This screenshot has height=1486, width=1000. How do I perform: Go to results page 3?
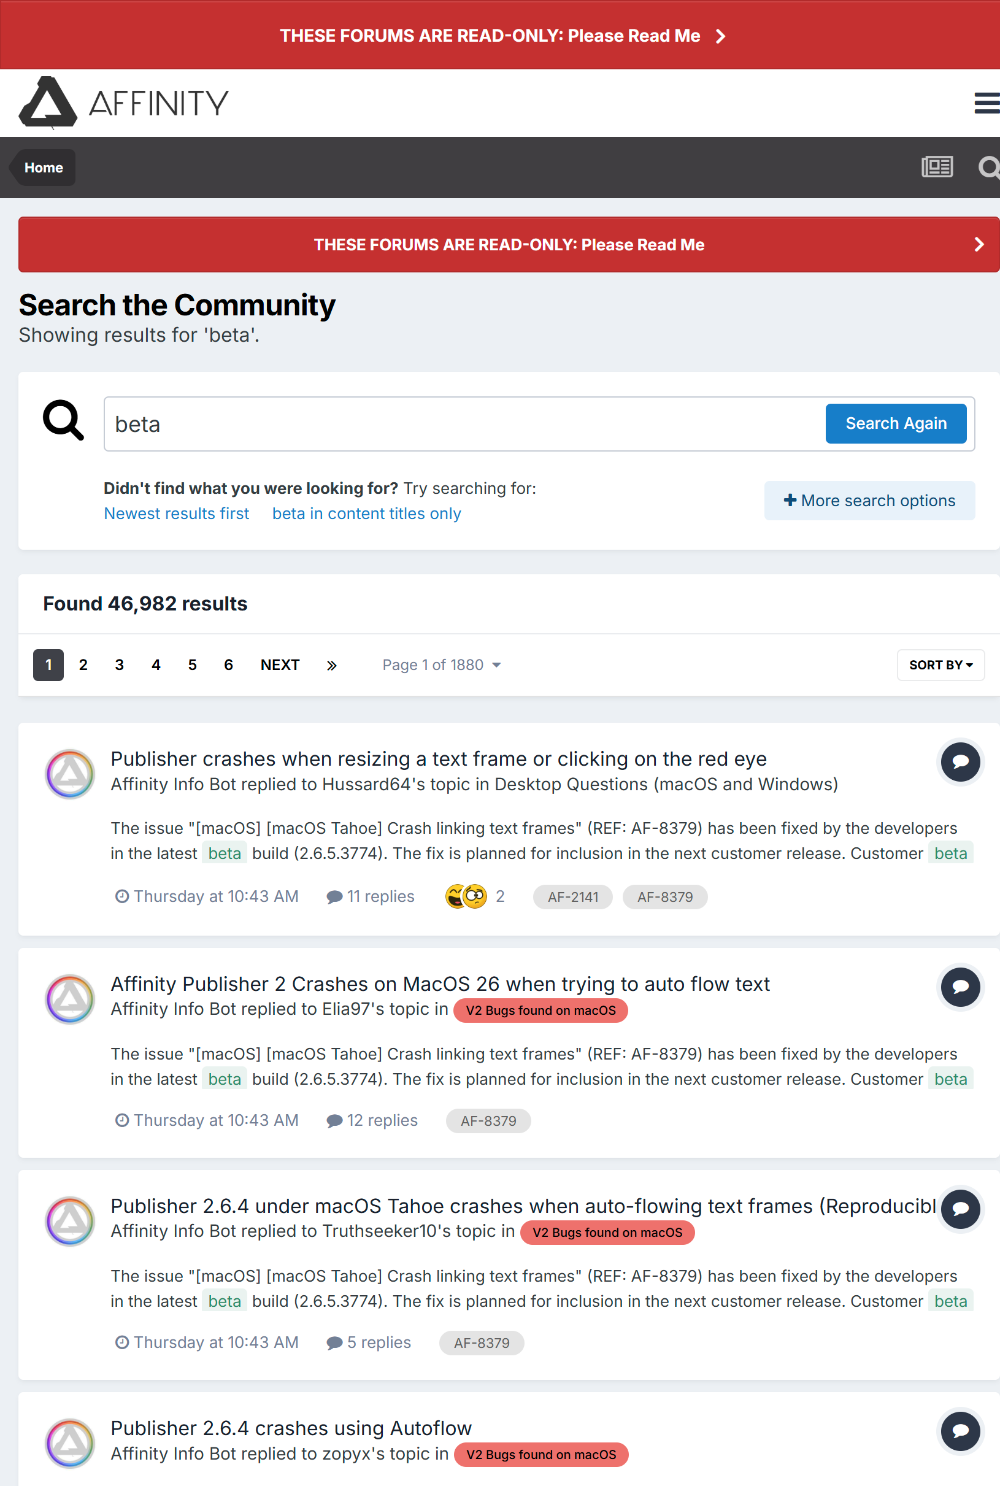[119, 665]
